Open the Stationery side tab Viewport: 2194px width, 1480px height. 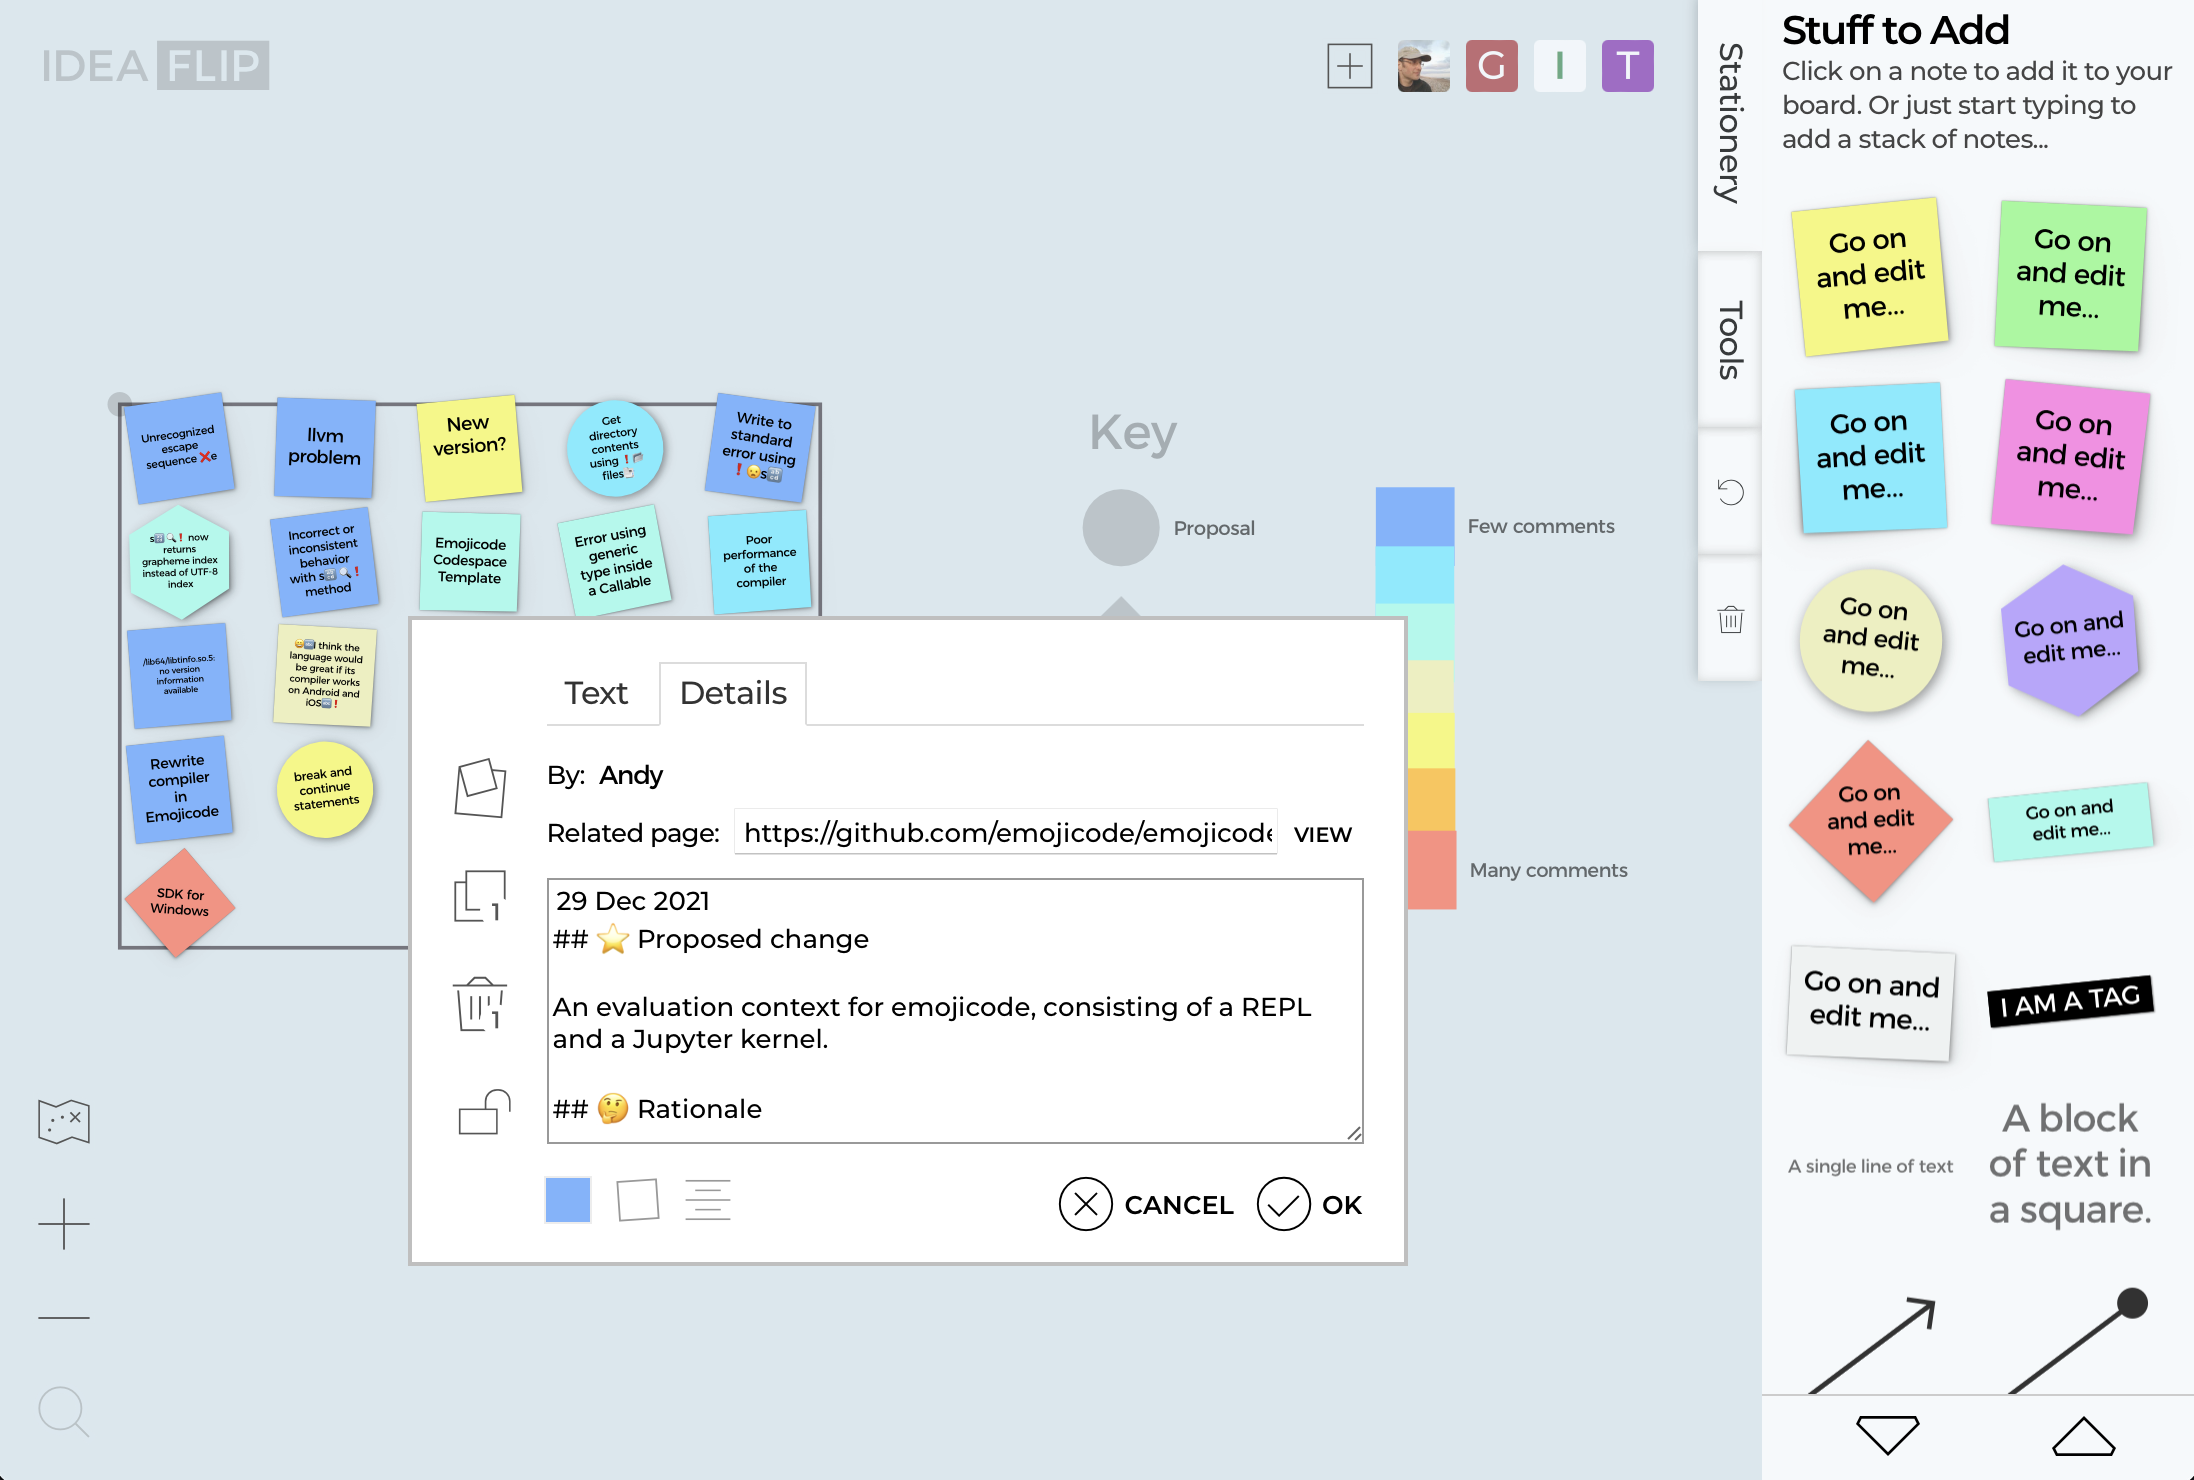pos(1729,124)
